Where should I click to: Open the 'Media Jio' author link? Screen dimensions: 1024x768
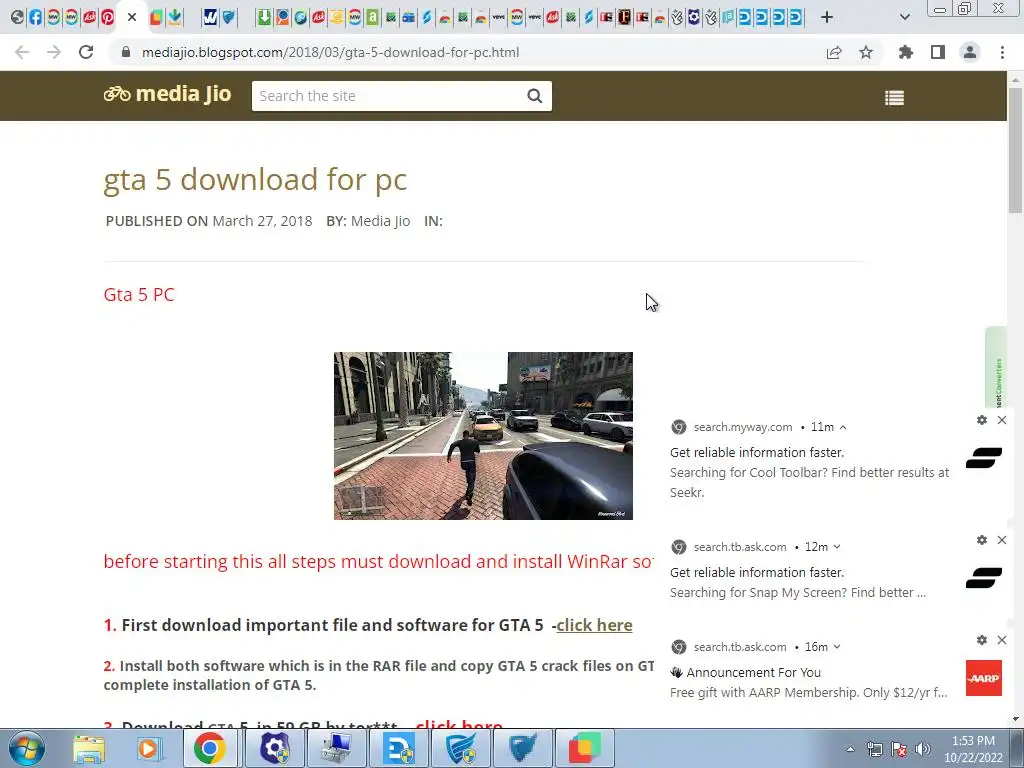point(381,221)
